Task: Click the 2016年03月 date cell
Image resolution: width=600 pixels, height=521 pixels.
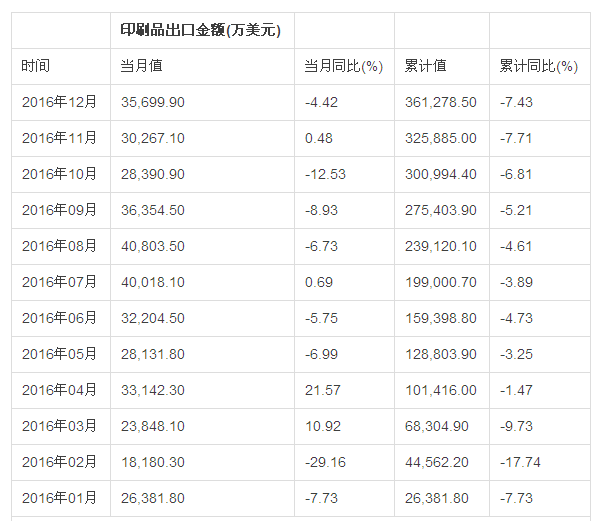Action: click(59, 426)
